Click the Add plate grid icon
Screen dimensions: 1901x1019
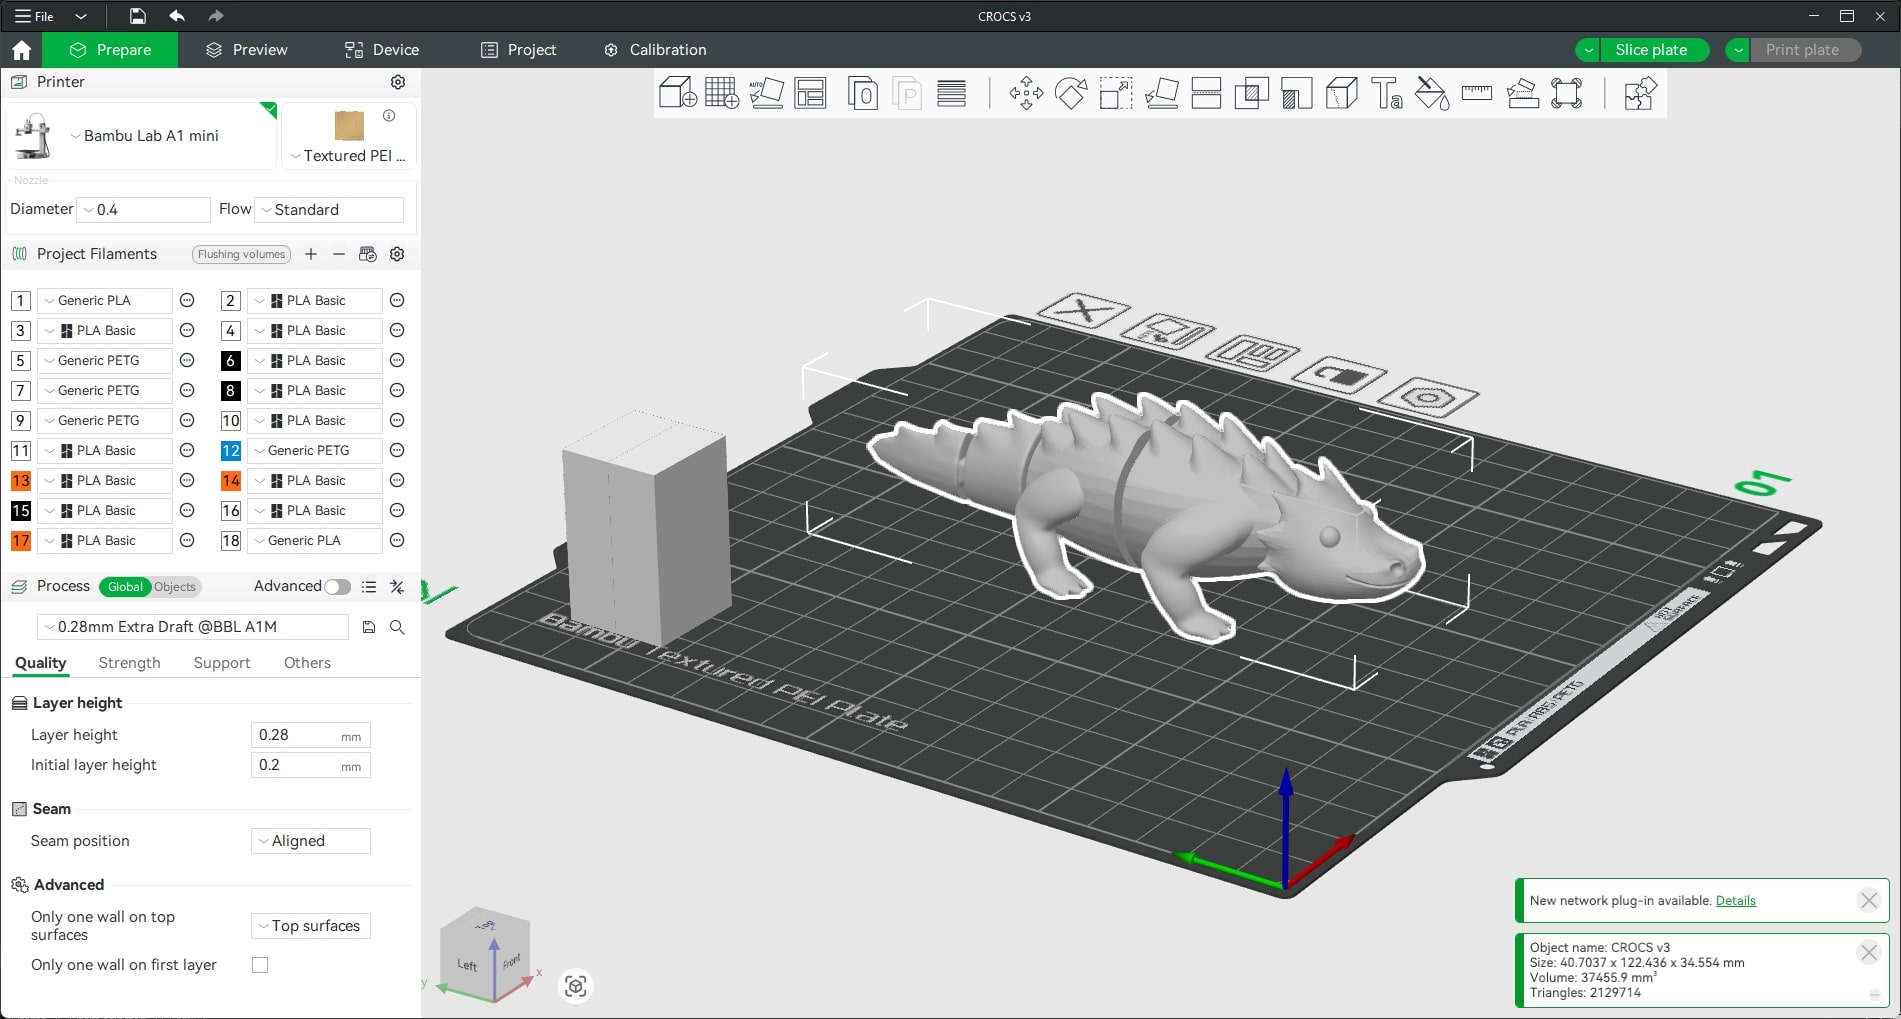(x=722, y=93)
